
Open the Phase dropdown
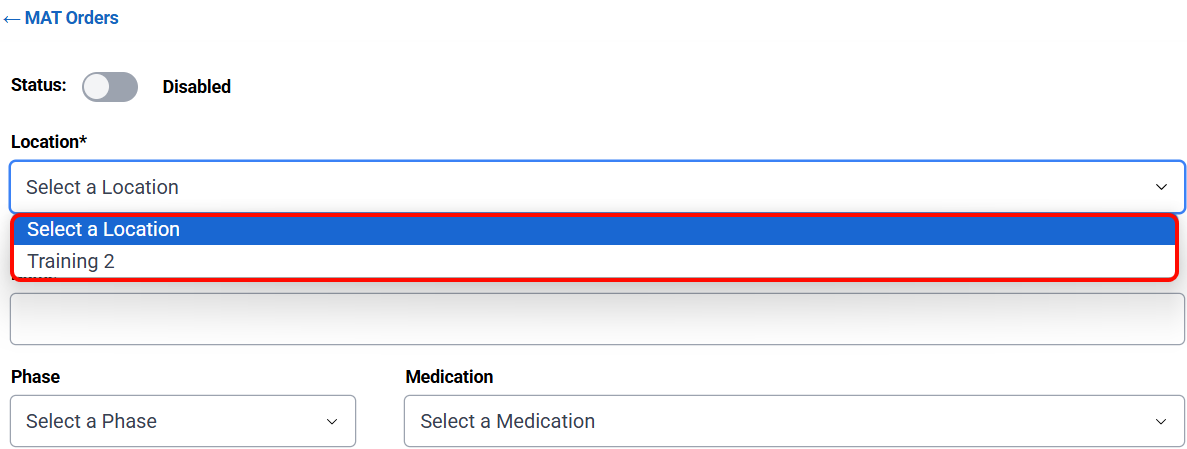pos(182,421)
